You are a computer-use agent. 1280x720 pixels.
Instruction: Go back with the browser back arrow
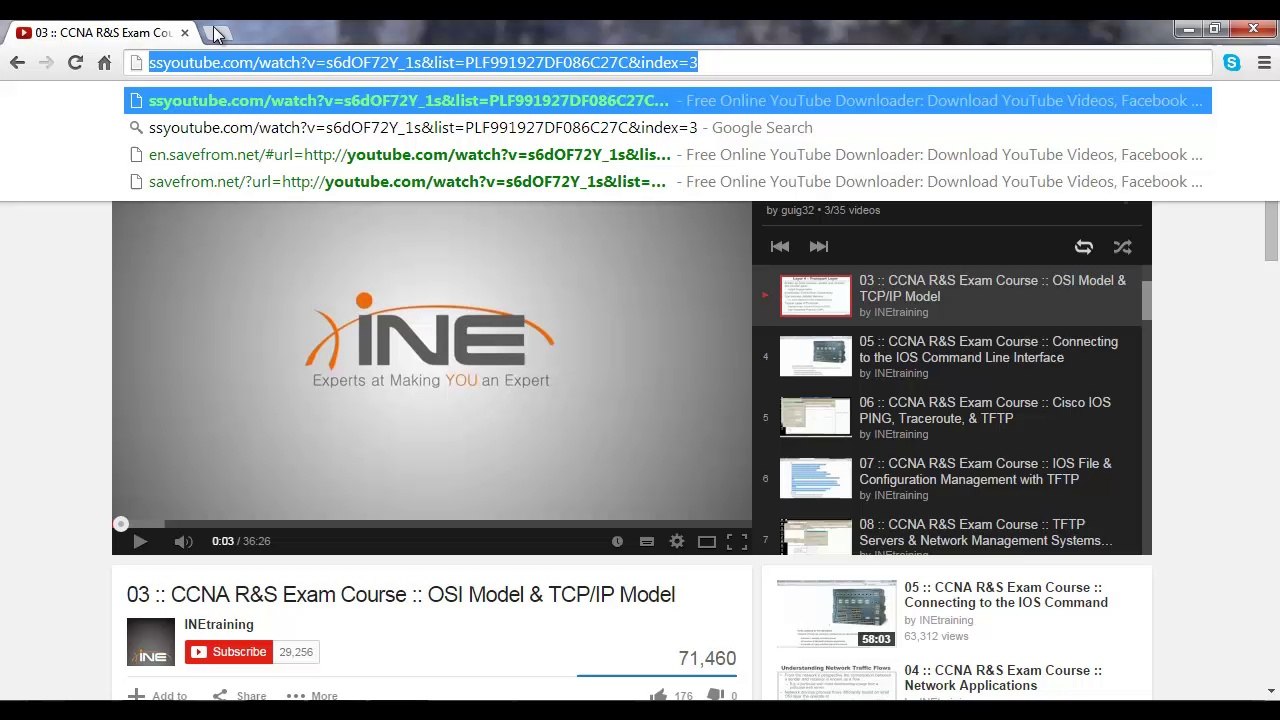click(x=17, y=63)
